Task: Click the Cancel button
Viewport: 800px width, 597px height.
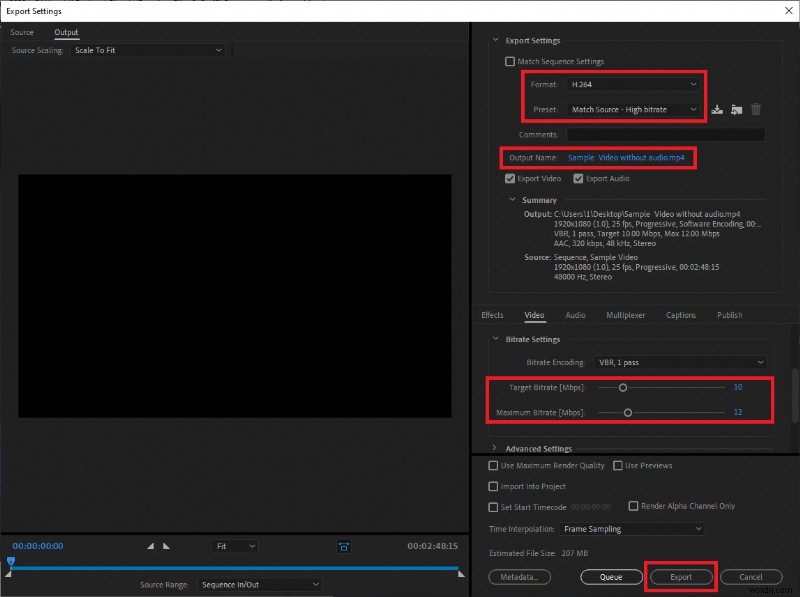Action: point(751,577)
